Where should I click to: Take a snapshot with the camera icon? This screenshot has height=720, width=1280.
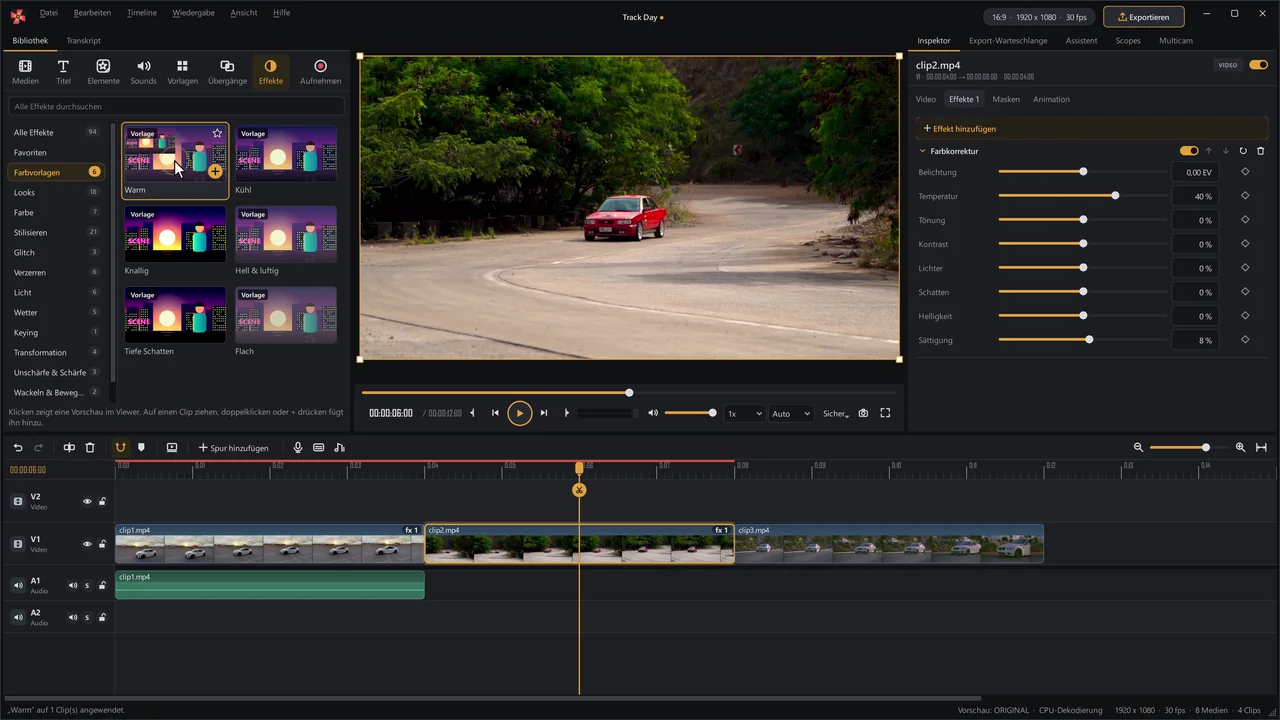pyautogui.click(x=863, y=413)
